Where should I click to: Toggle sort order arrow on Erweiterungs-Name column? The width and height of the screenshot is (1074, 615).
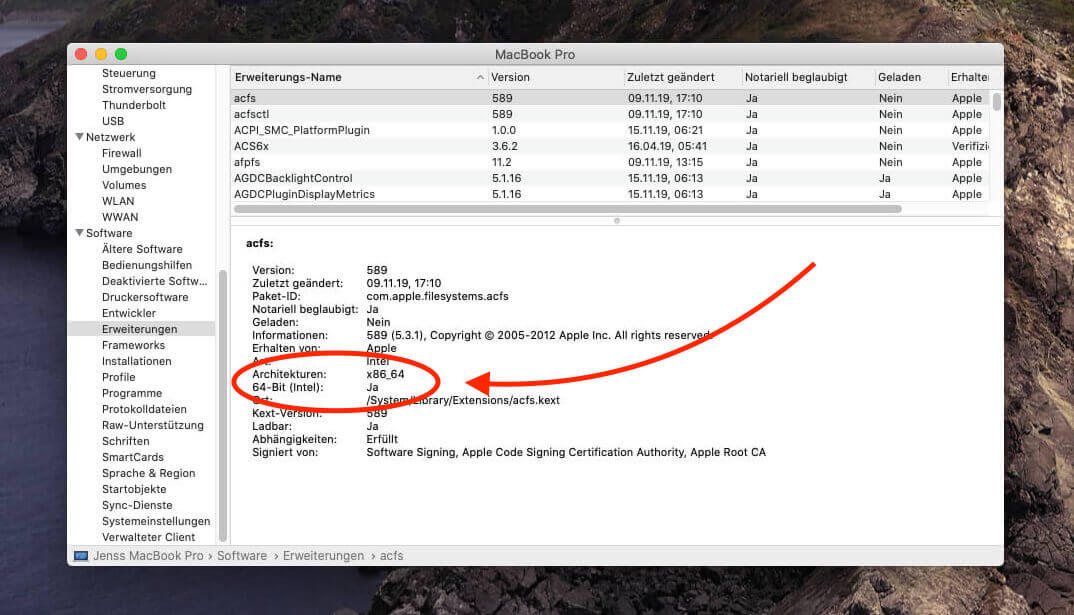(x=480, y=77)
